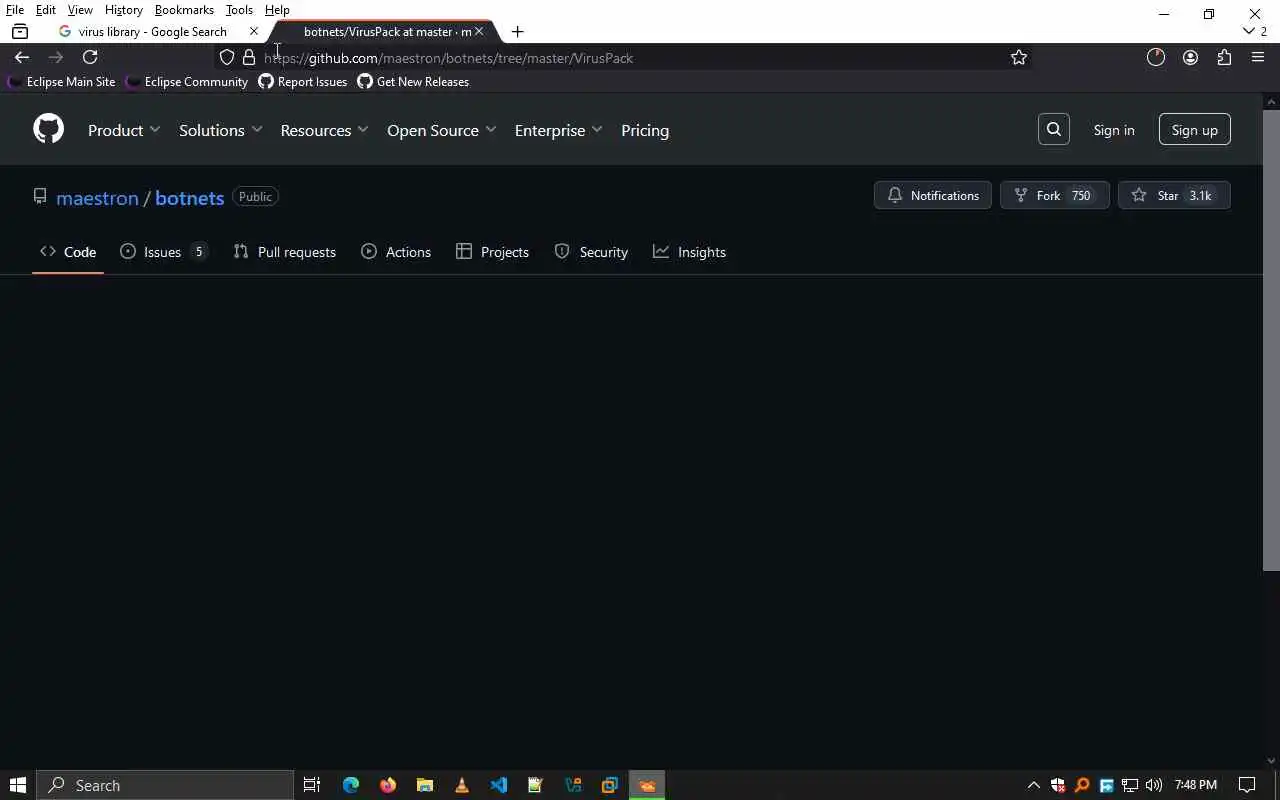1280x800 pixels.
Task: Open the GitHub logo home link
Action: point(48,129)
